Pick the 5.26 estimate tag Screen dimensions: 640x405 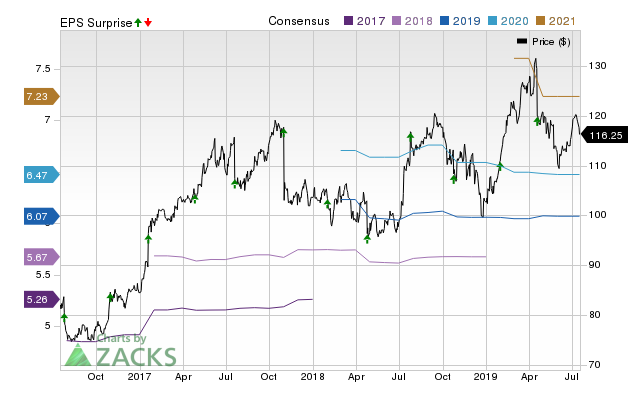(x=38, y=296)
